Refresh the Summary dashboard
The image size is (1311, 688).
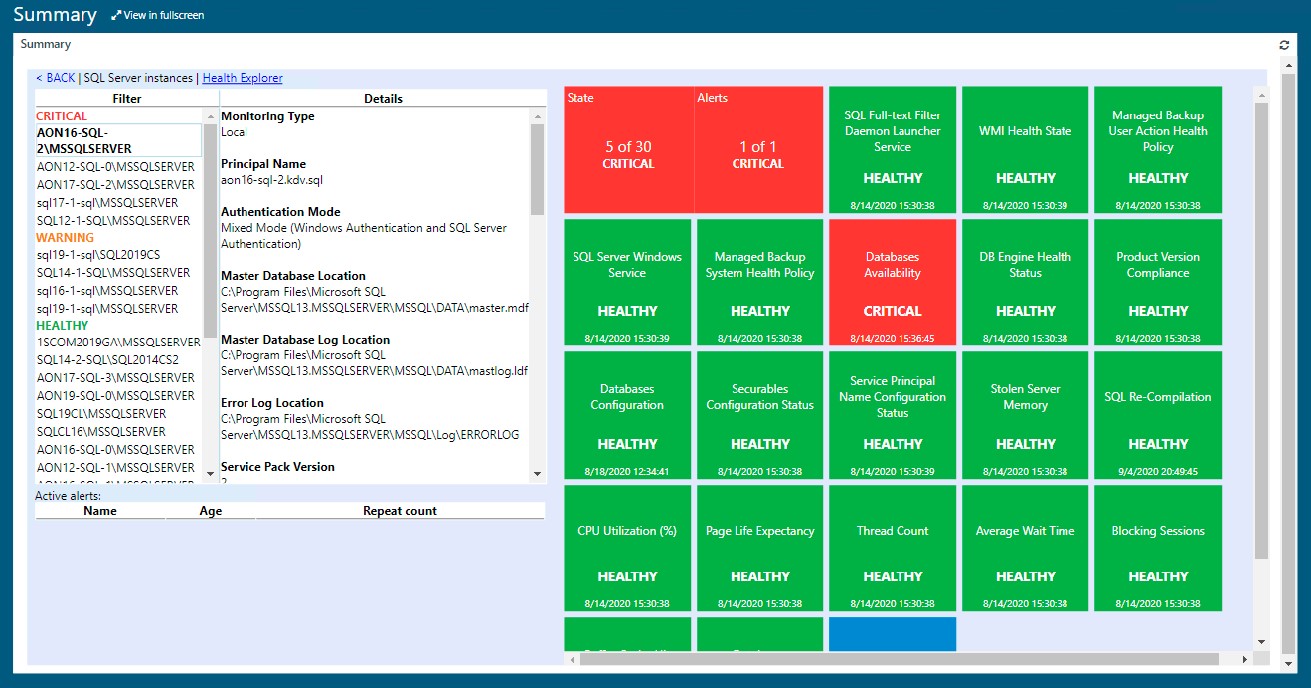coord(1283,44)
